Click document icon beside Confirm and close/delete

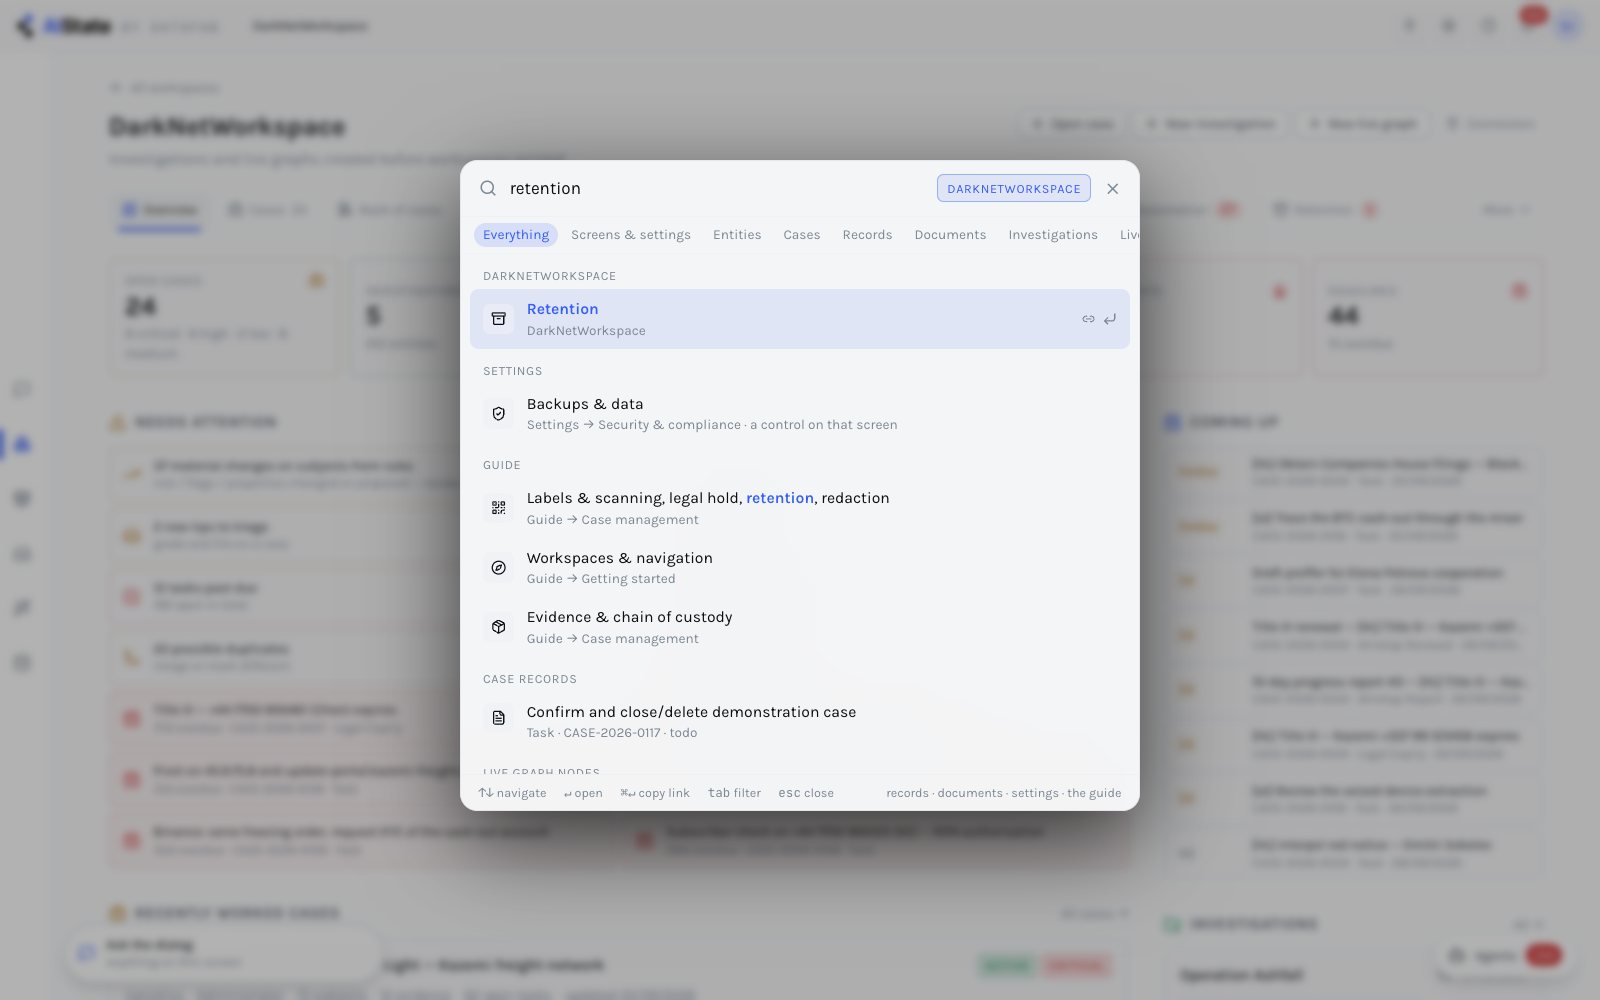[x=499, y=718]
